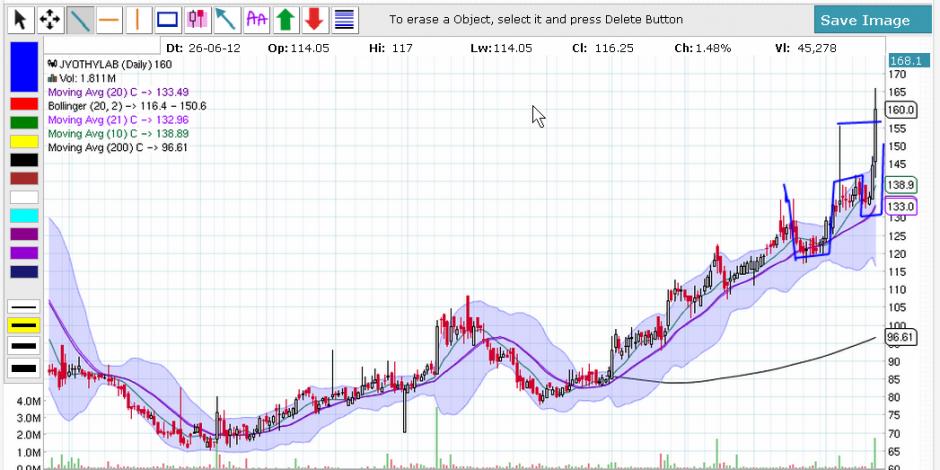Add a green up arrow marker
The width and height of the screenshot is (940, 470).
click(285, 20)
